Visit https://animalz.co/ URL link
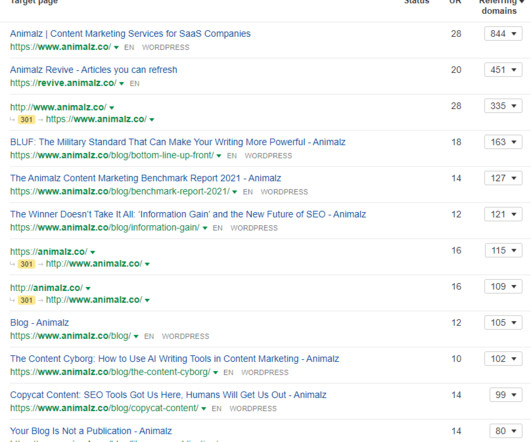The width and height of the screenshot is (531, 442). click(x=49, y=252)
